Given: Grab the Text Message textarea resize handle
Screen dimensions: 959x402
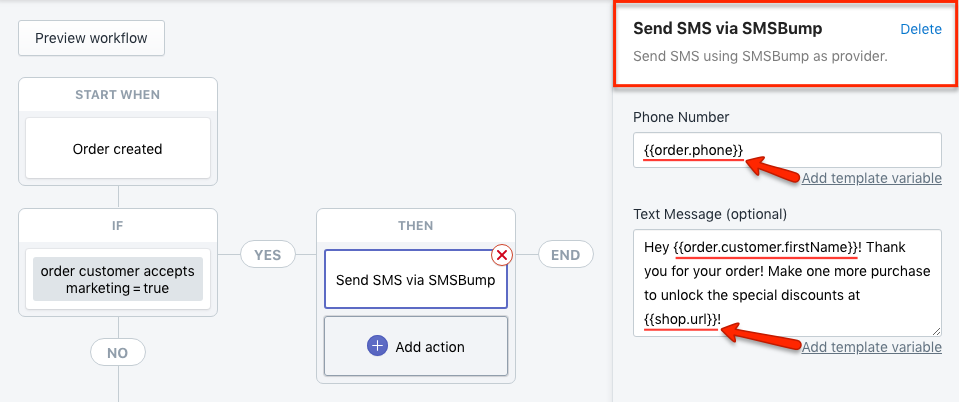Looking at the screenshot, I should click(x=936, y=331).
